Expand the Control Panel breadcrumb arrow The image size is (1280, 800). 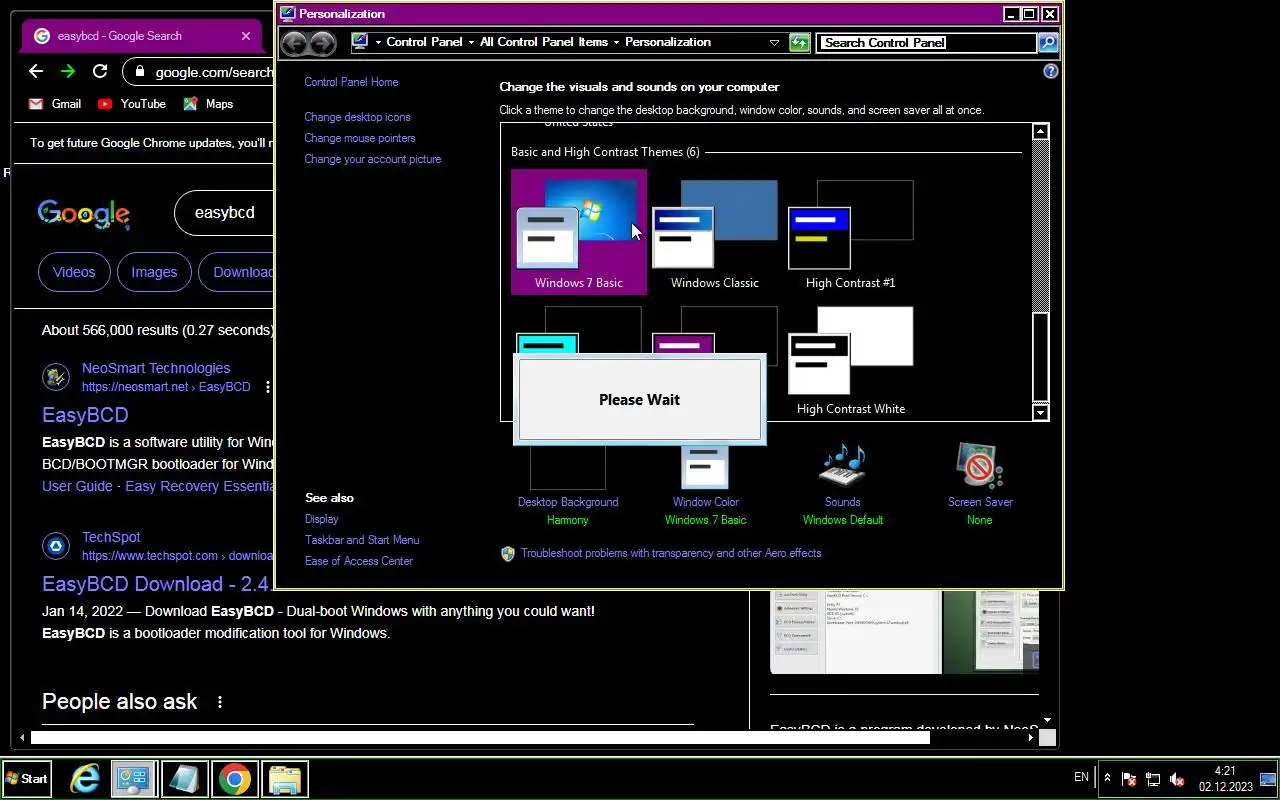point(471,42)
